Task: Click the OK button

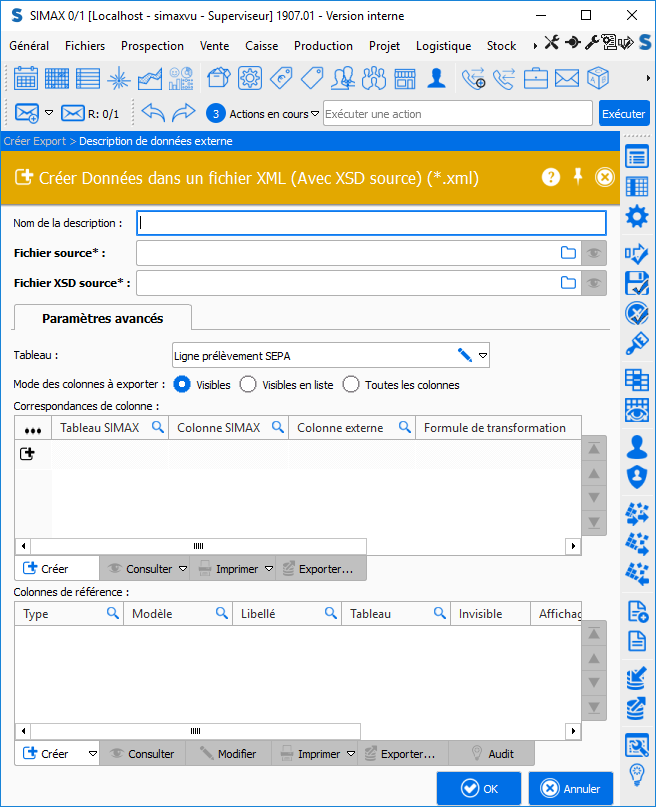Action: (x=478, y=788)
